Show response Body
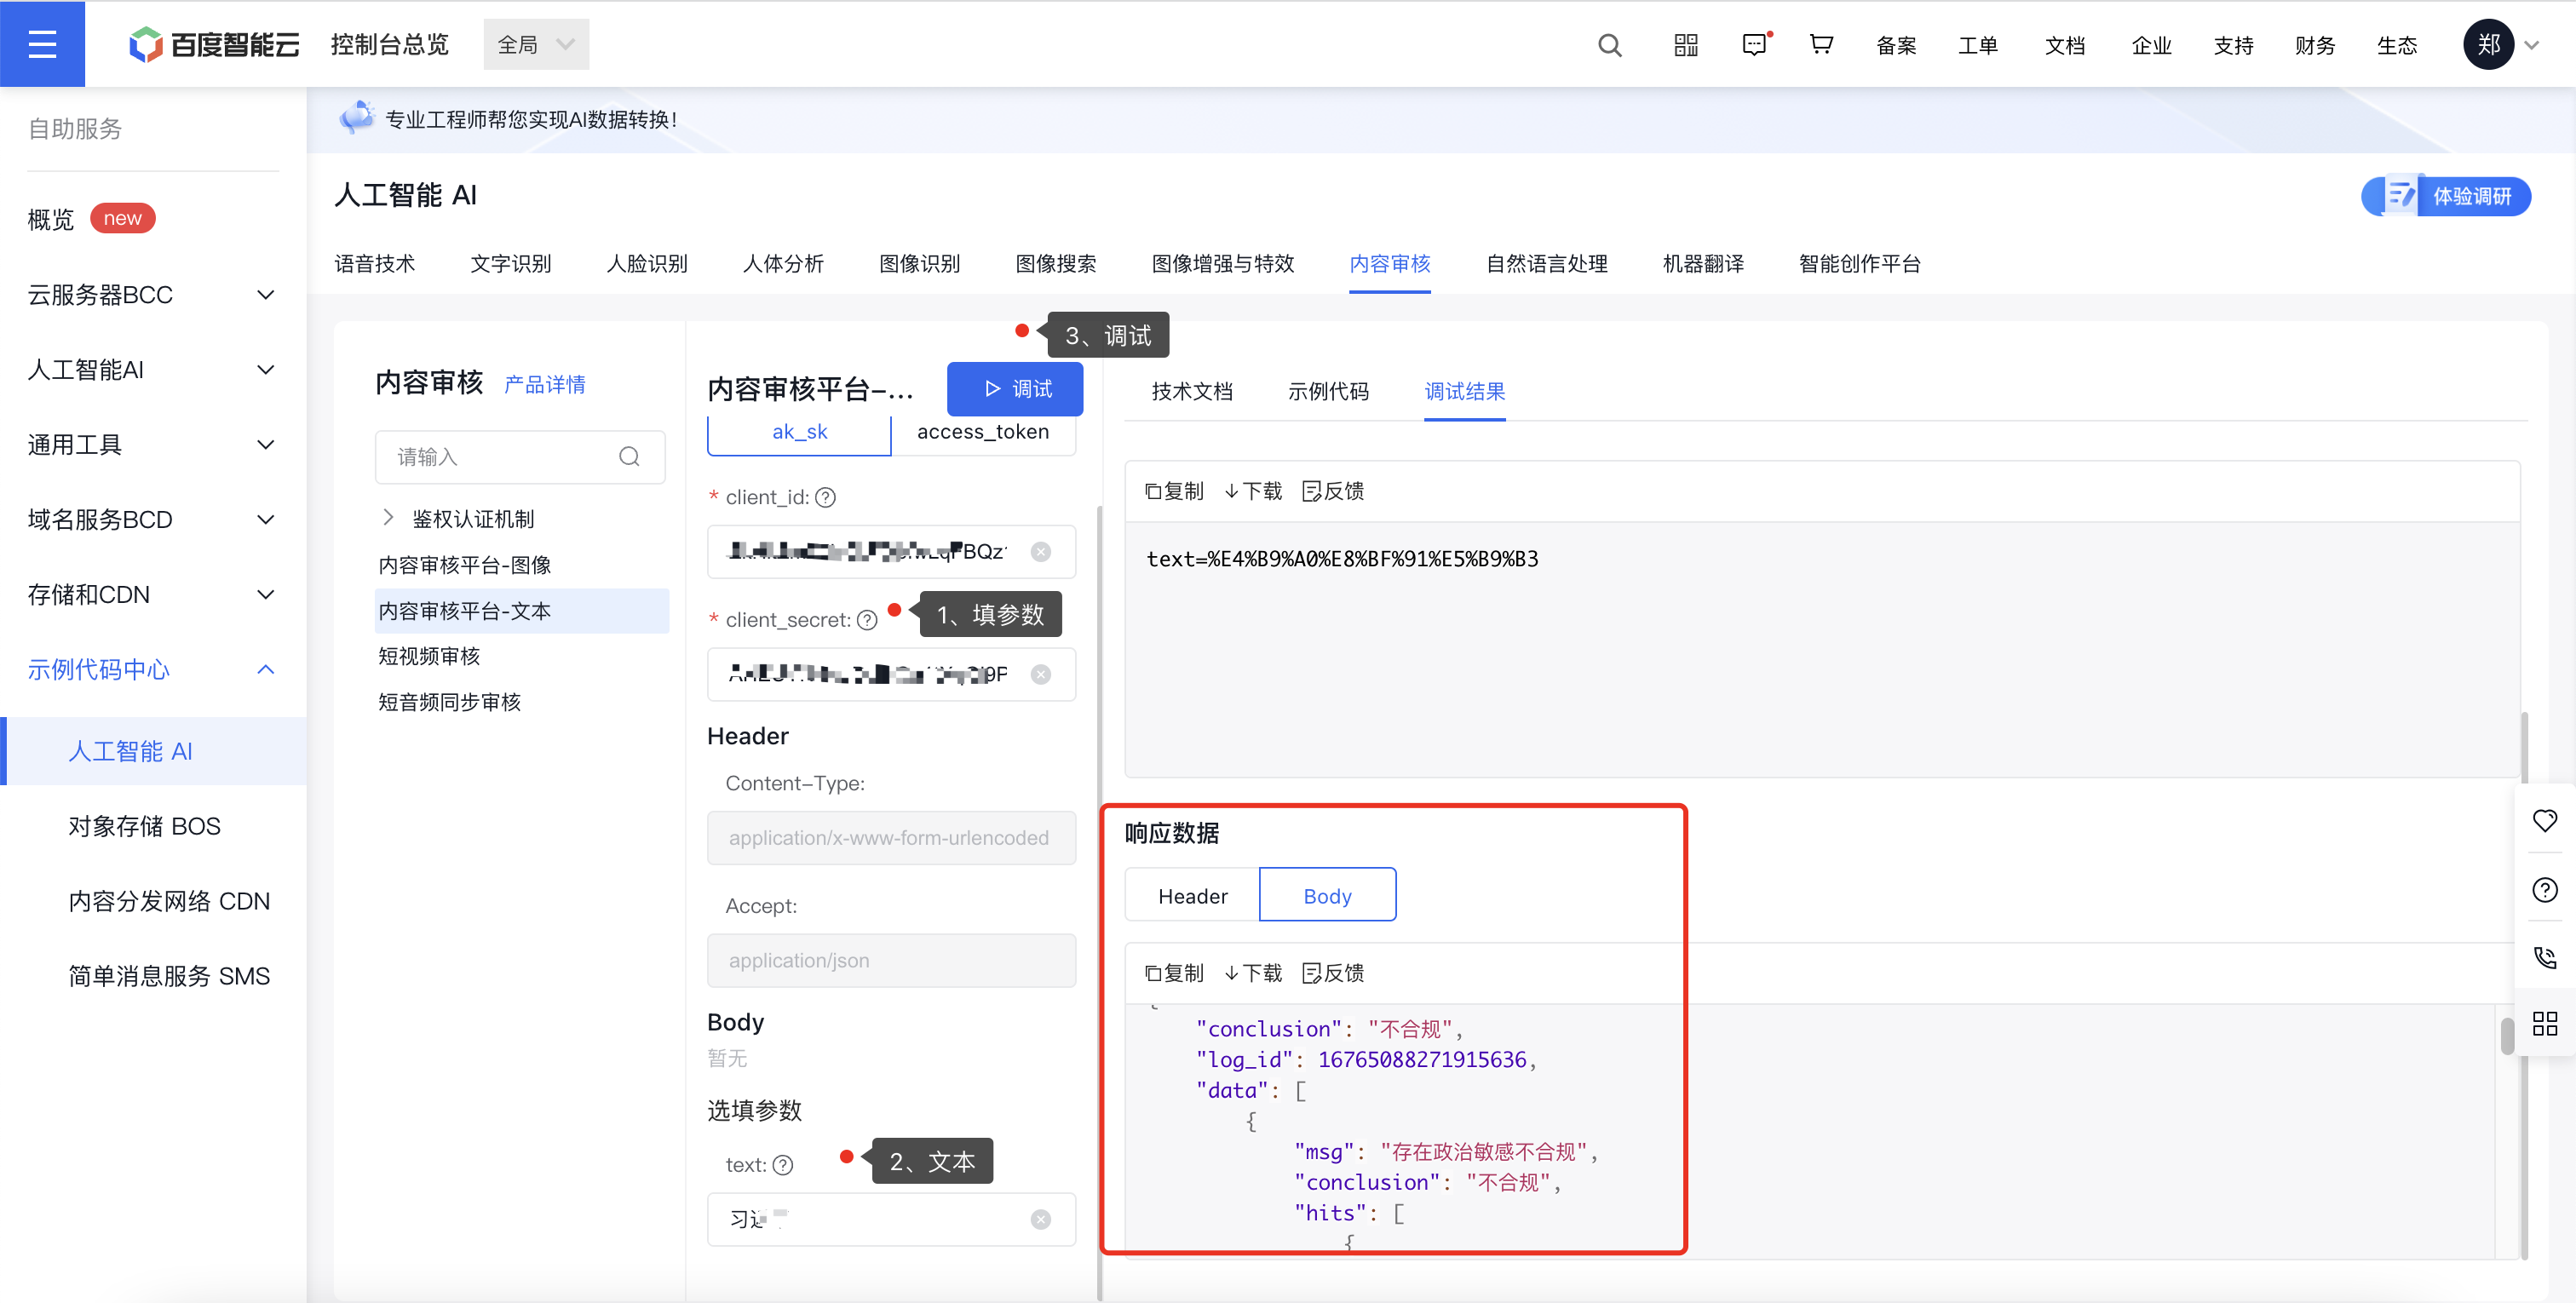Image resolution: width=2576 pixels, height=1303 pixels. 1327,896
